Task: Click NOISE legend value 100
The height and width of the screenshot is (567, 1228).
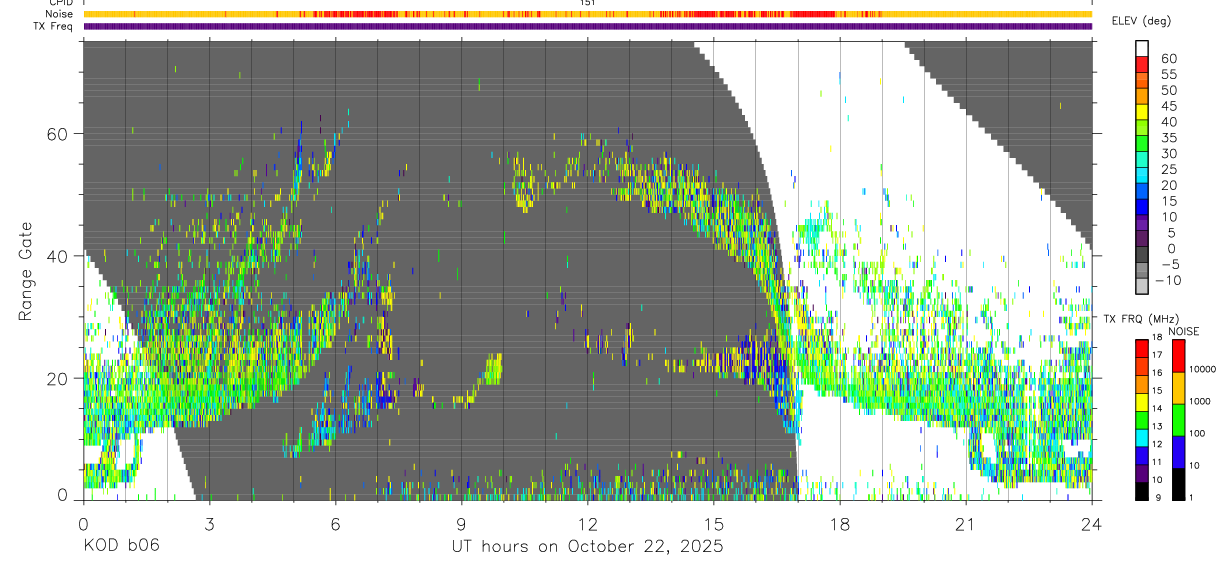Action: [1198, 434]
